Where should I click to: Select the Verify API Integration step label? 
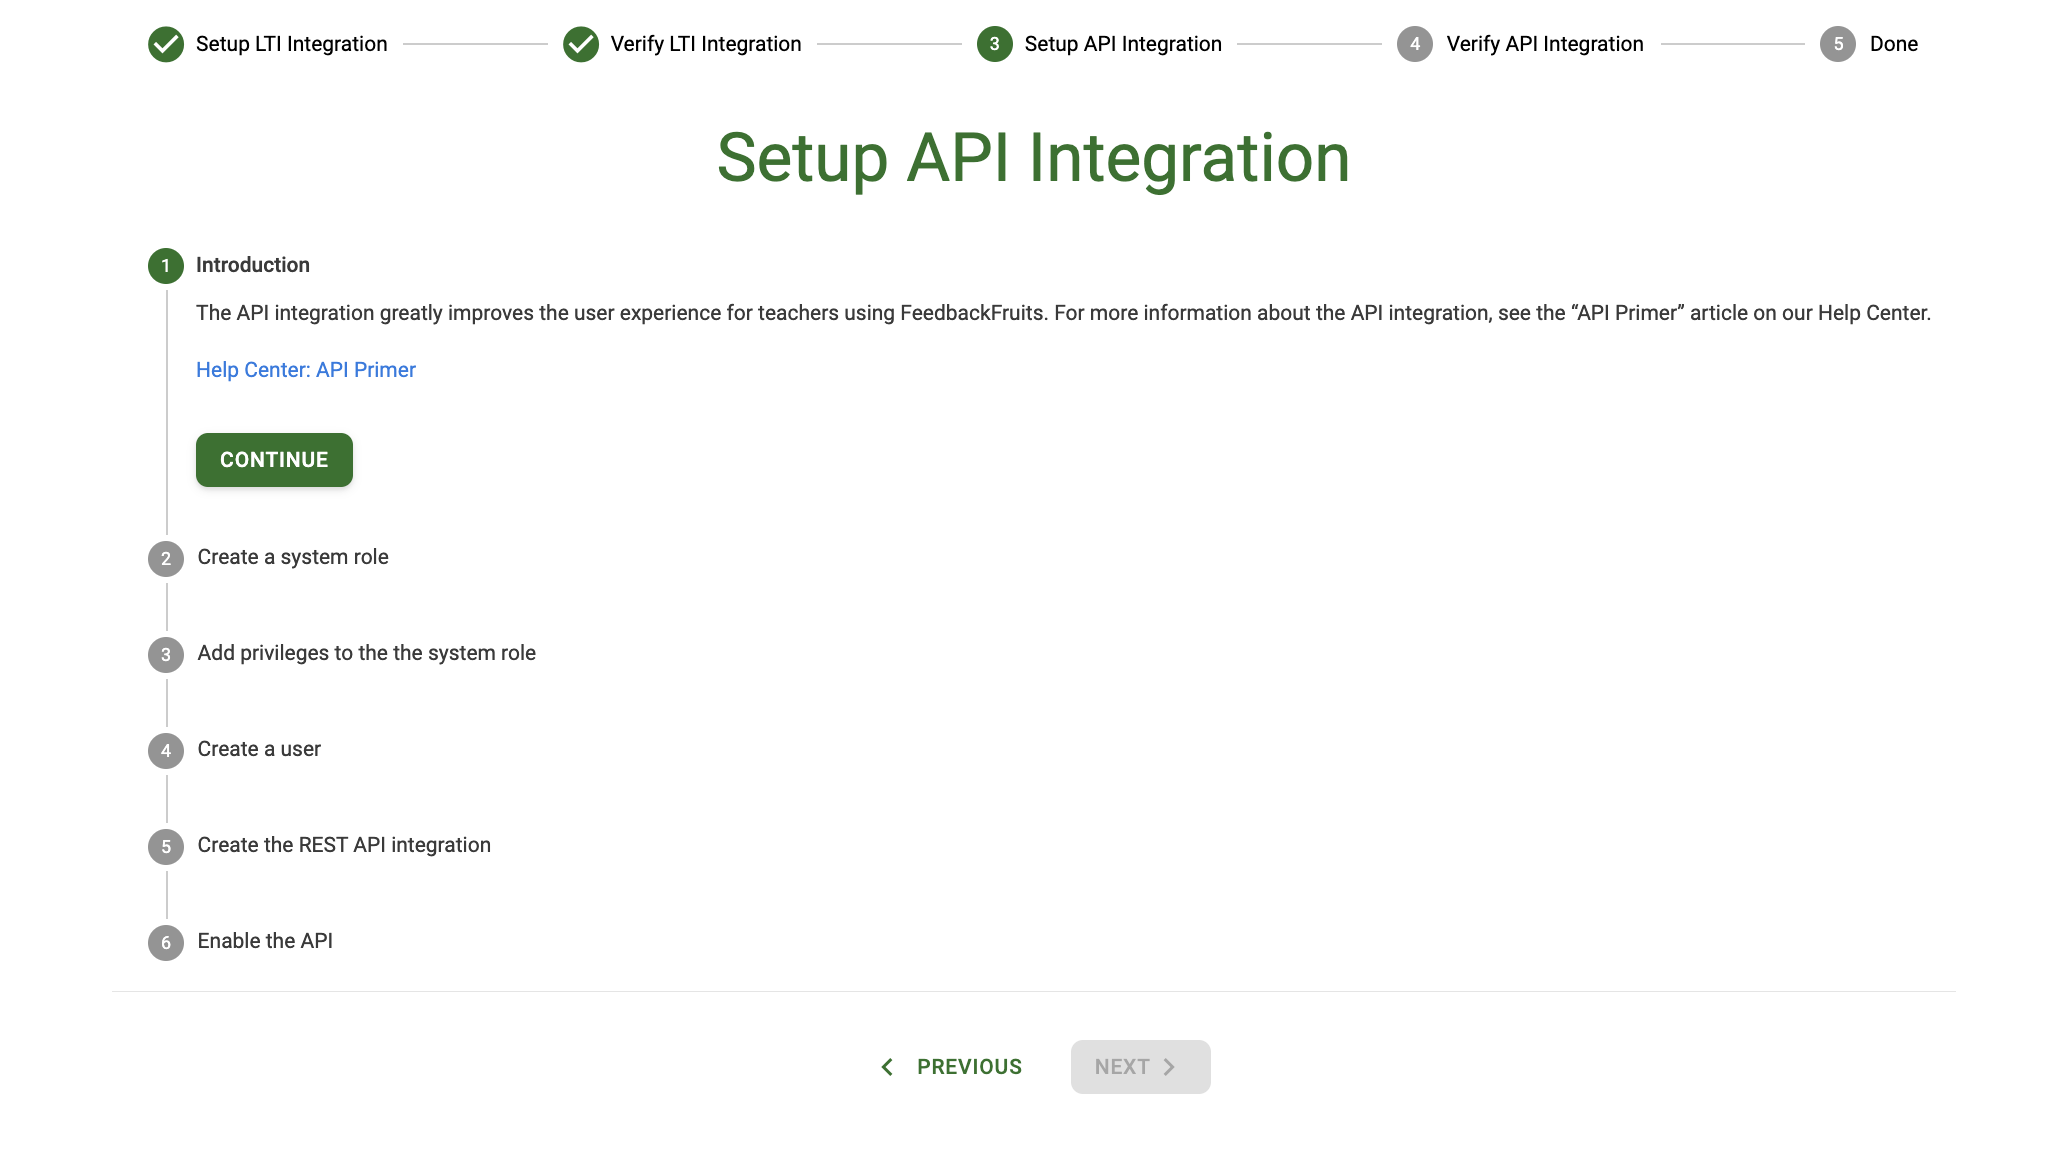(x=1545, y=44)
